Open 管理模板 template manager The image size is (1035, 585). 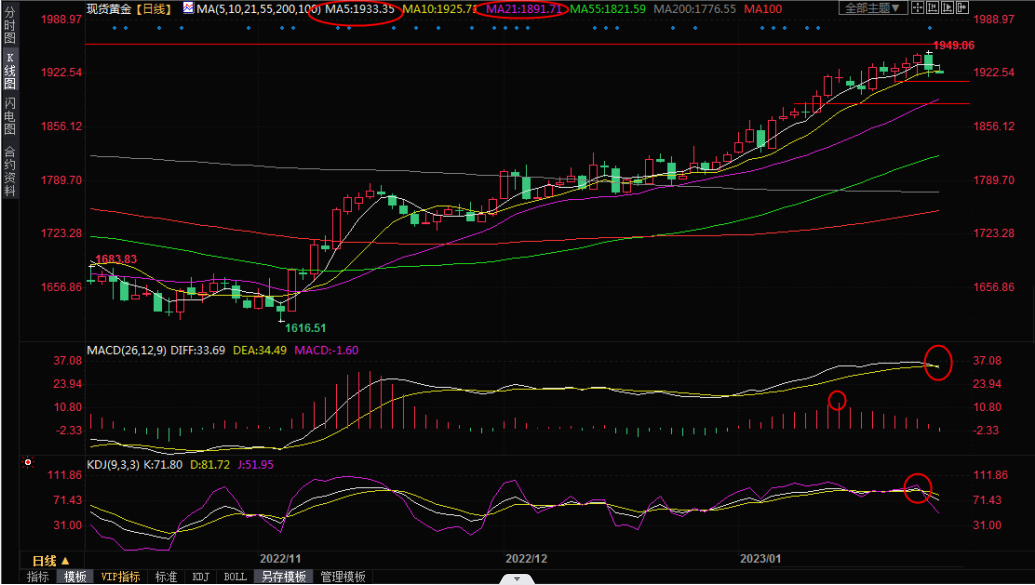(x=342, y=577)
